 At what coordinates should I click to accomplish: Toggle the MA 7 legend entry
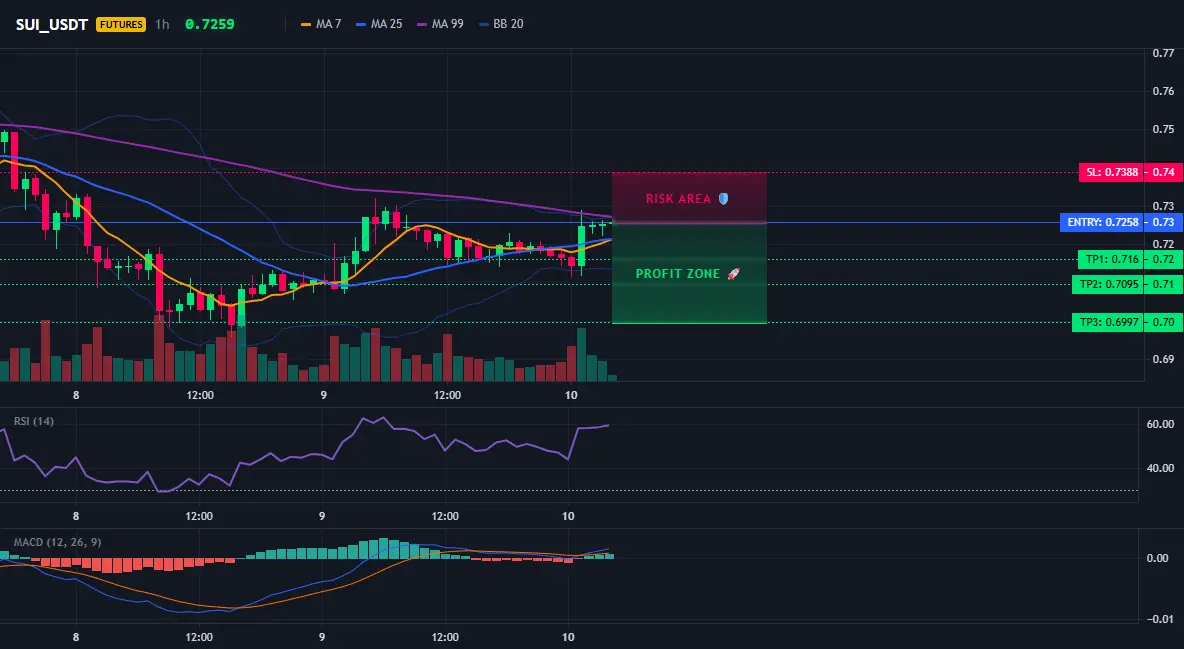tap(321, 24)
